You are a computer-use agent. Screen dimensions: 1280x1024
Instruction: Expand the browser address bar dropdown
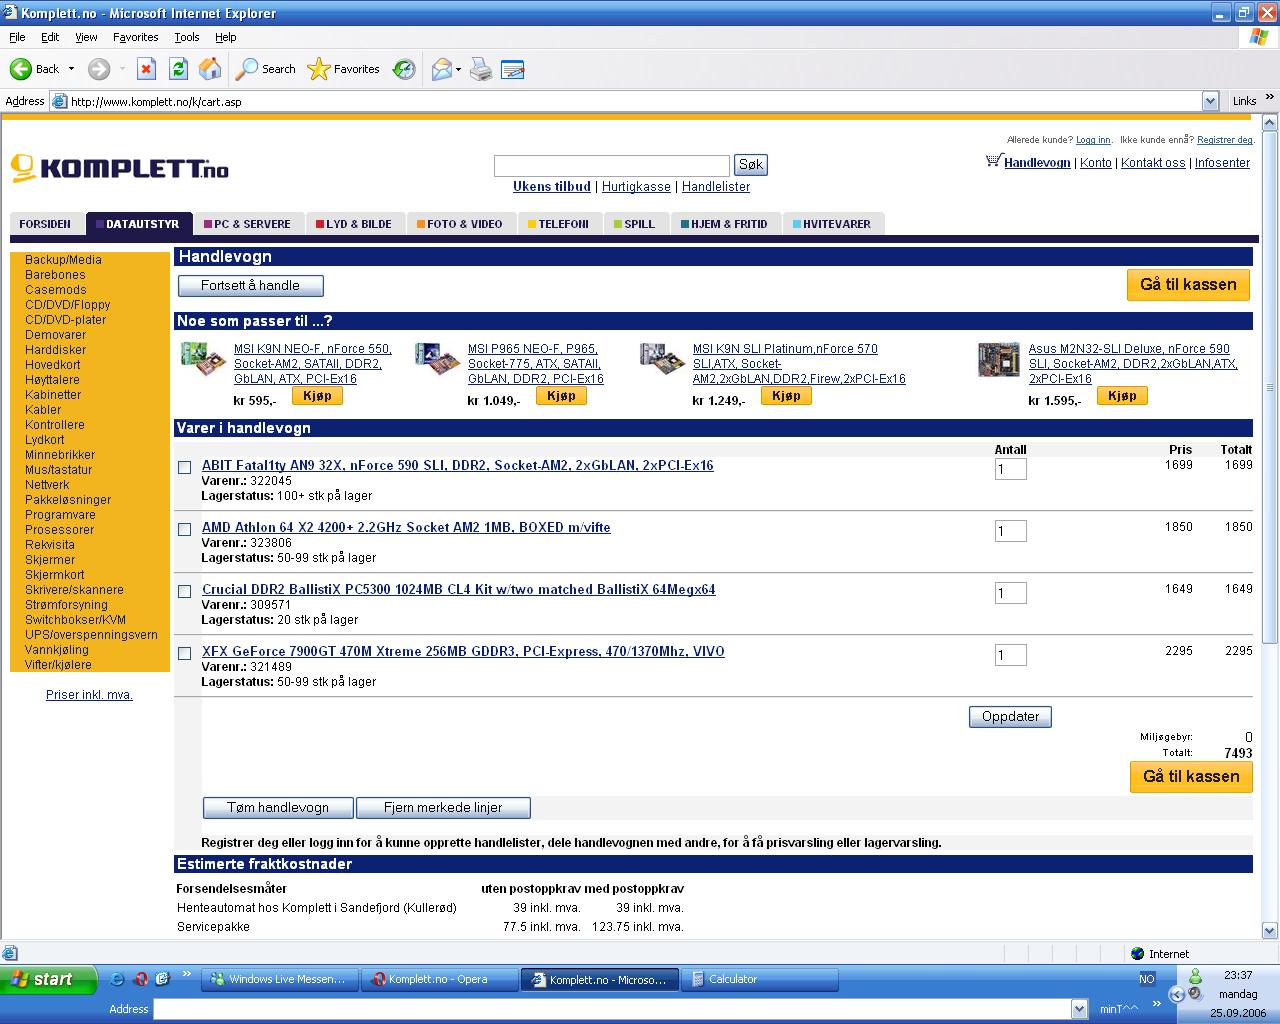(1210, 101)
